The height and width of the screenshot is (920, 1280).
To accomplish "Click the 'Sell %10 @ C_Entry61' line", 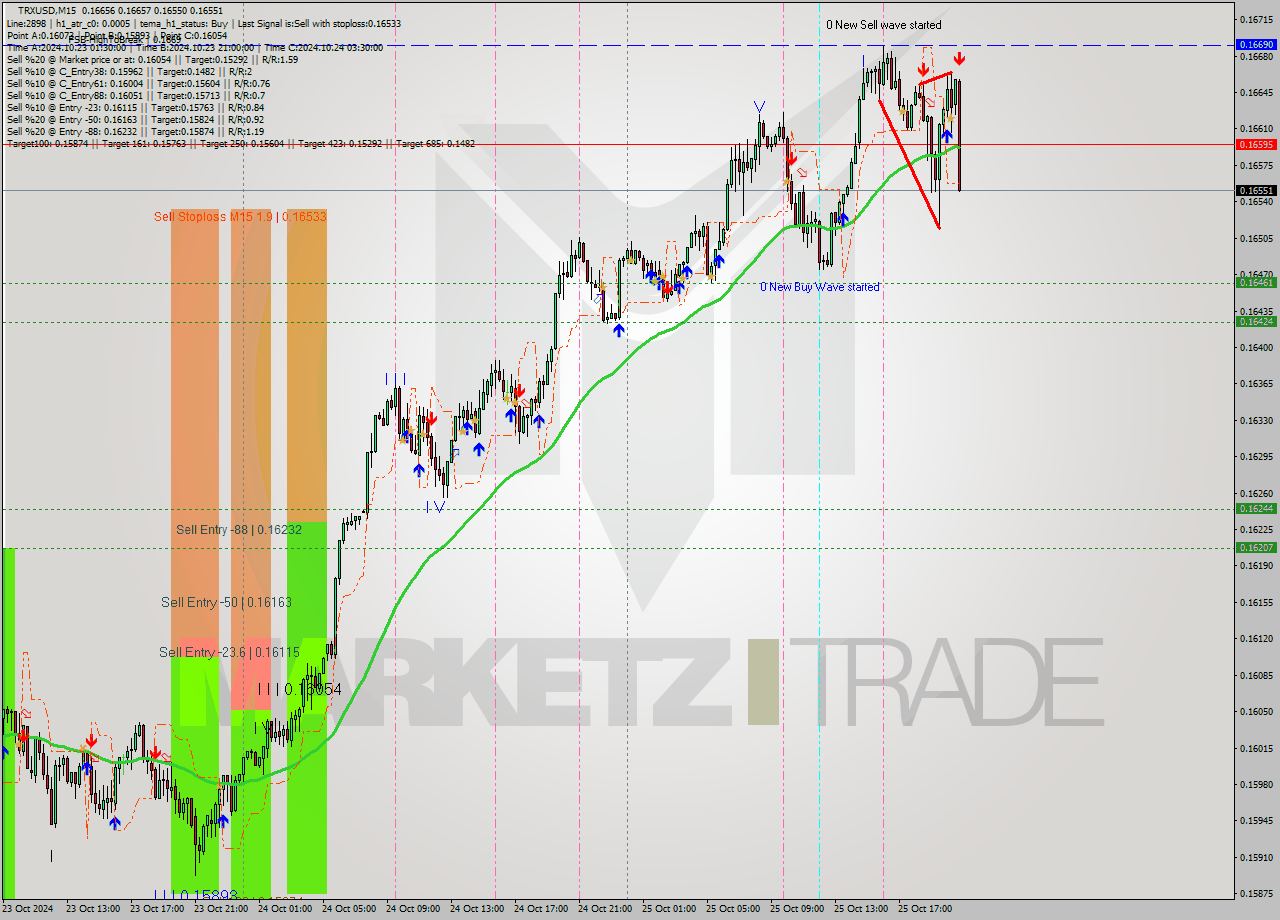I will pos(138,83).
